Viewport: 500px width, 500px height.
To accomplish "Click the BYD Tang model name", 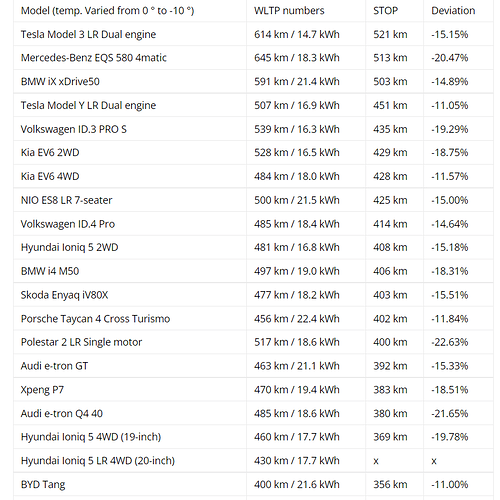I will 43,485.
